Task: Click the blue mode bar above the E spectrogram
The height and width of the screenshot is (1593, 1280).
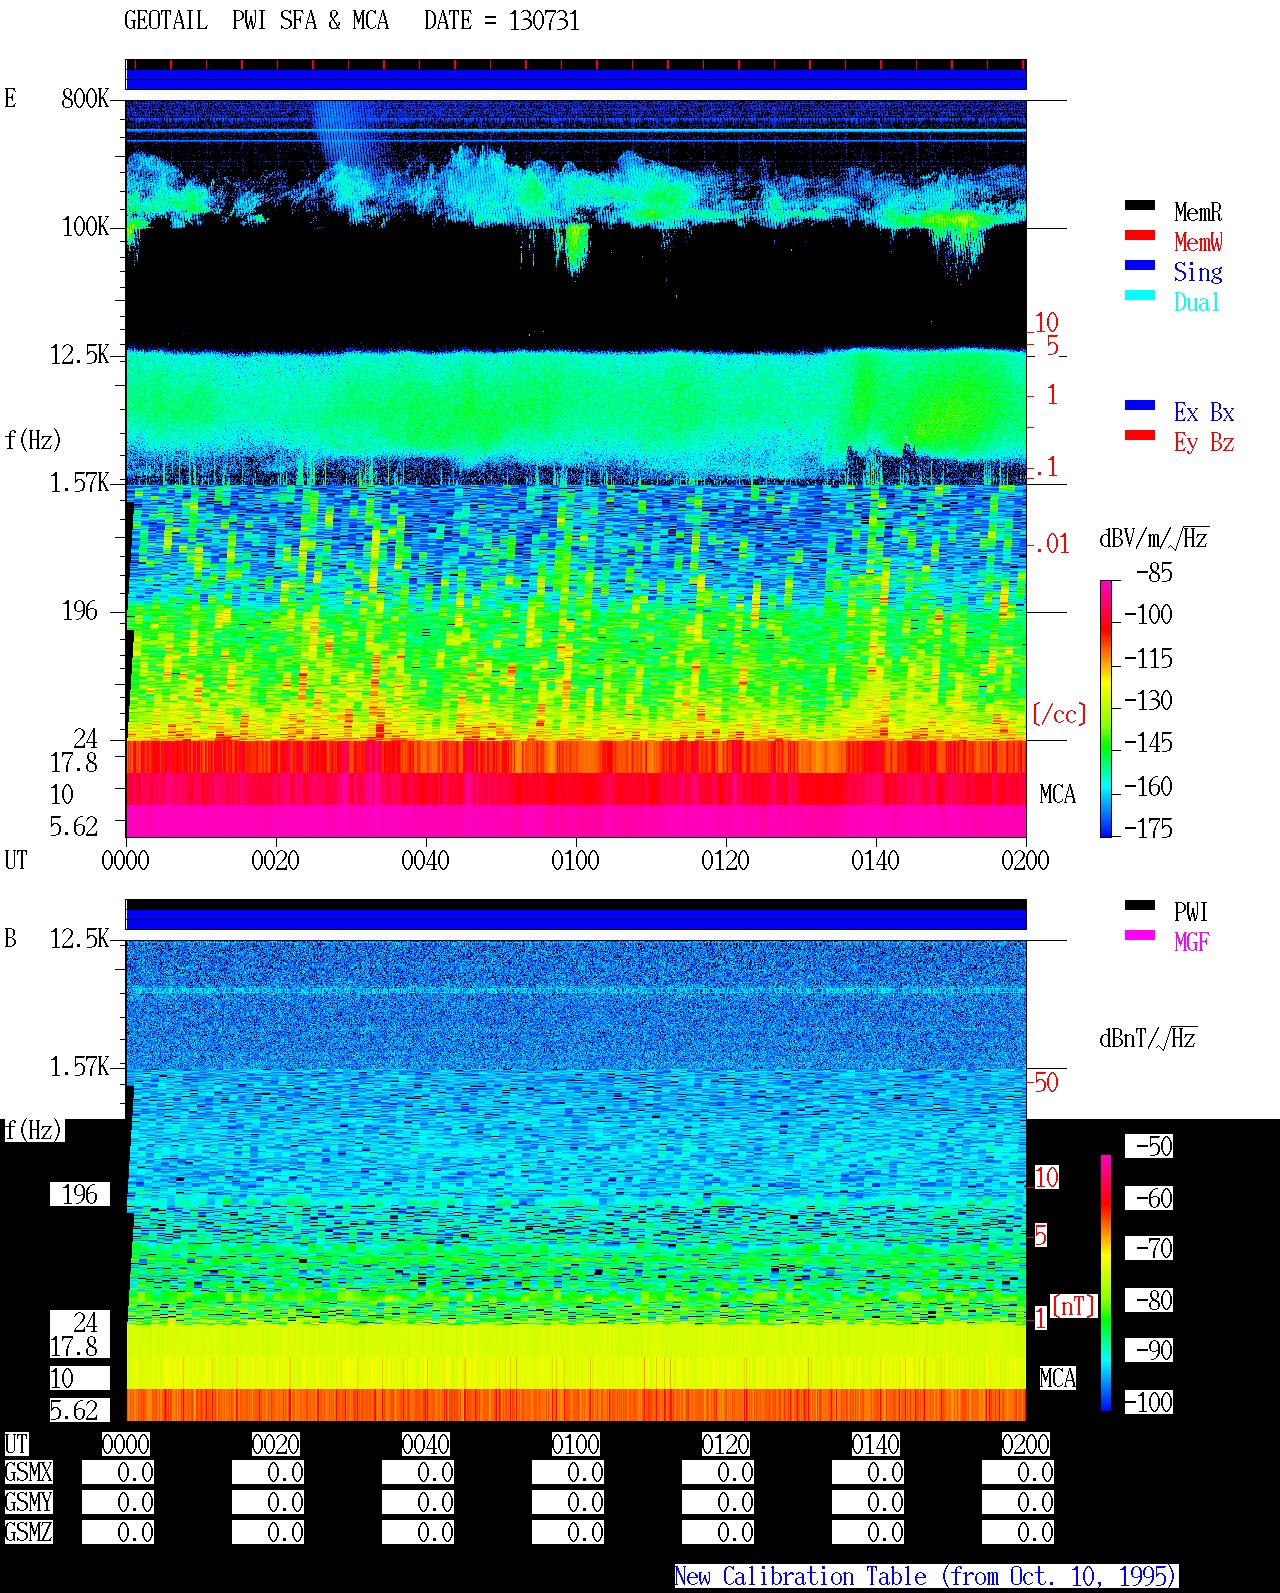Action: pos(576,79)
